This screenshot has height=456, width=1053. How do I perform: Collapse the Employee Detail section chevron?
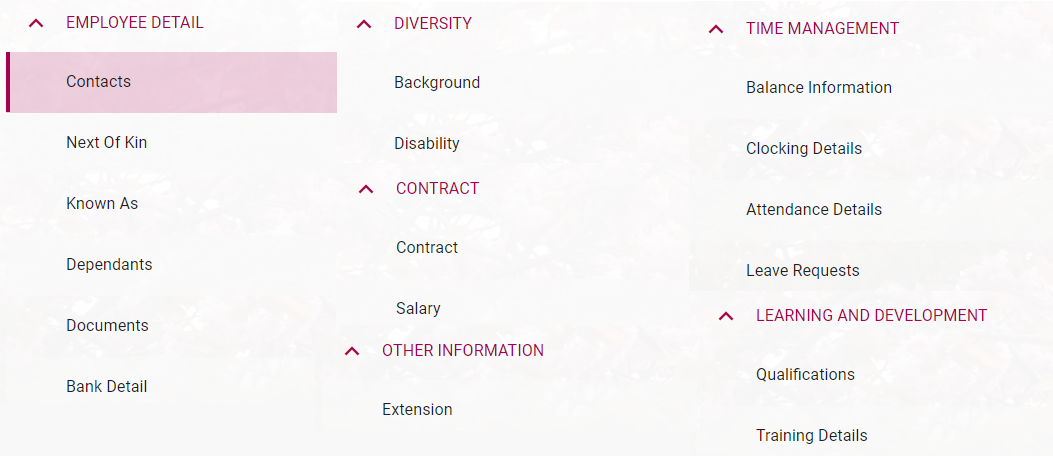(37, 23)
